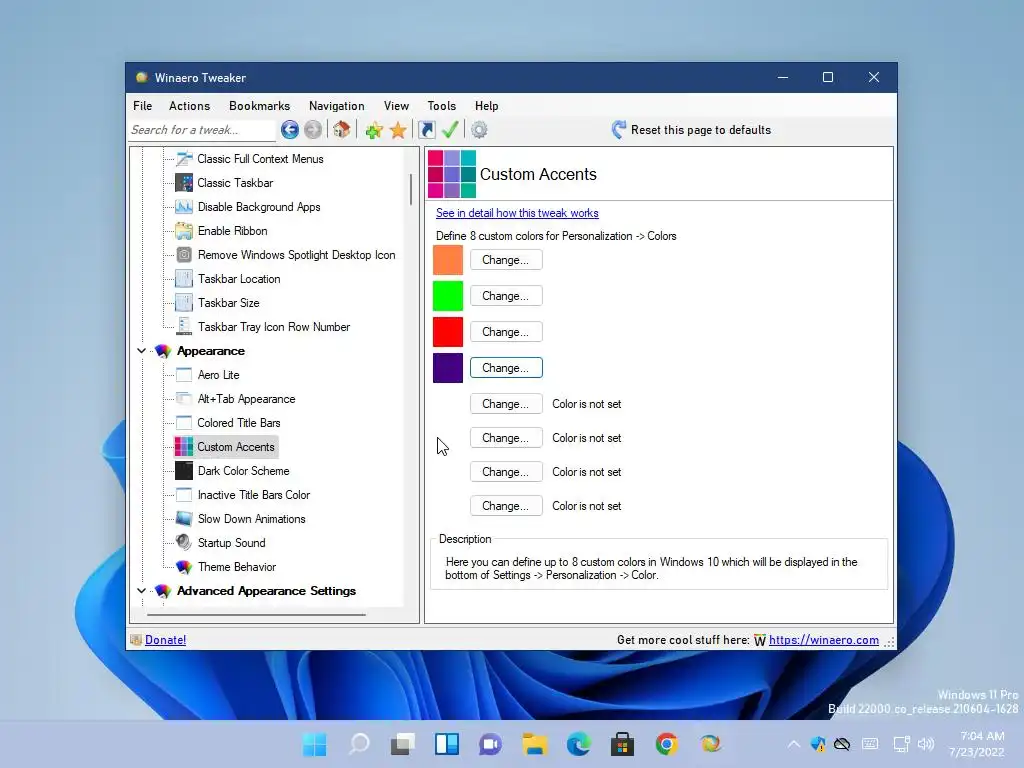Click the grey Forward navigation arrow
1024x768 pixels.
(x=313, y=130)
